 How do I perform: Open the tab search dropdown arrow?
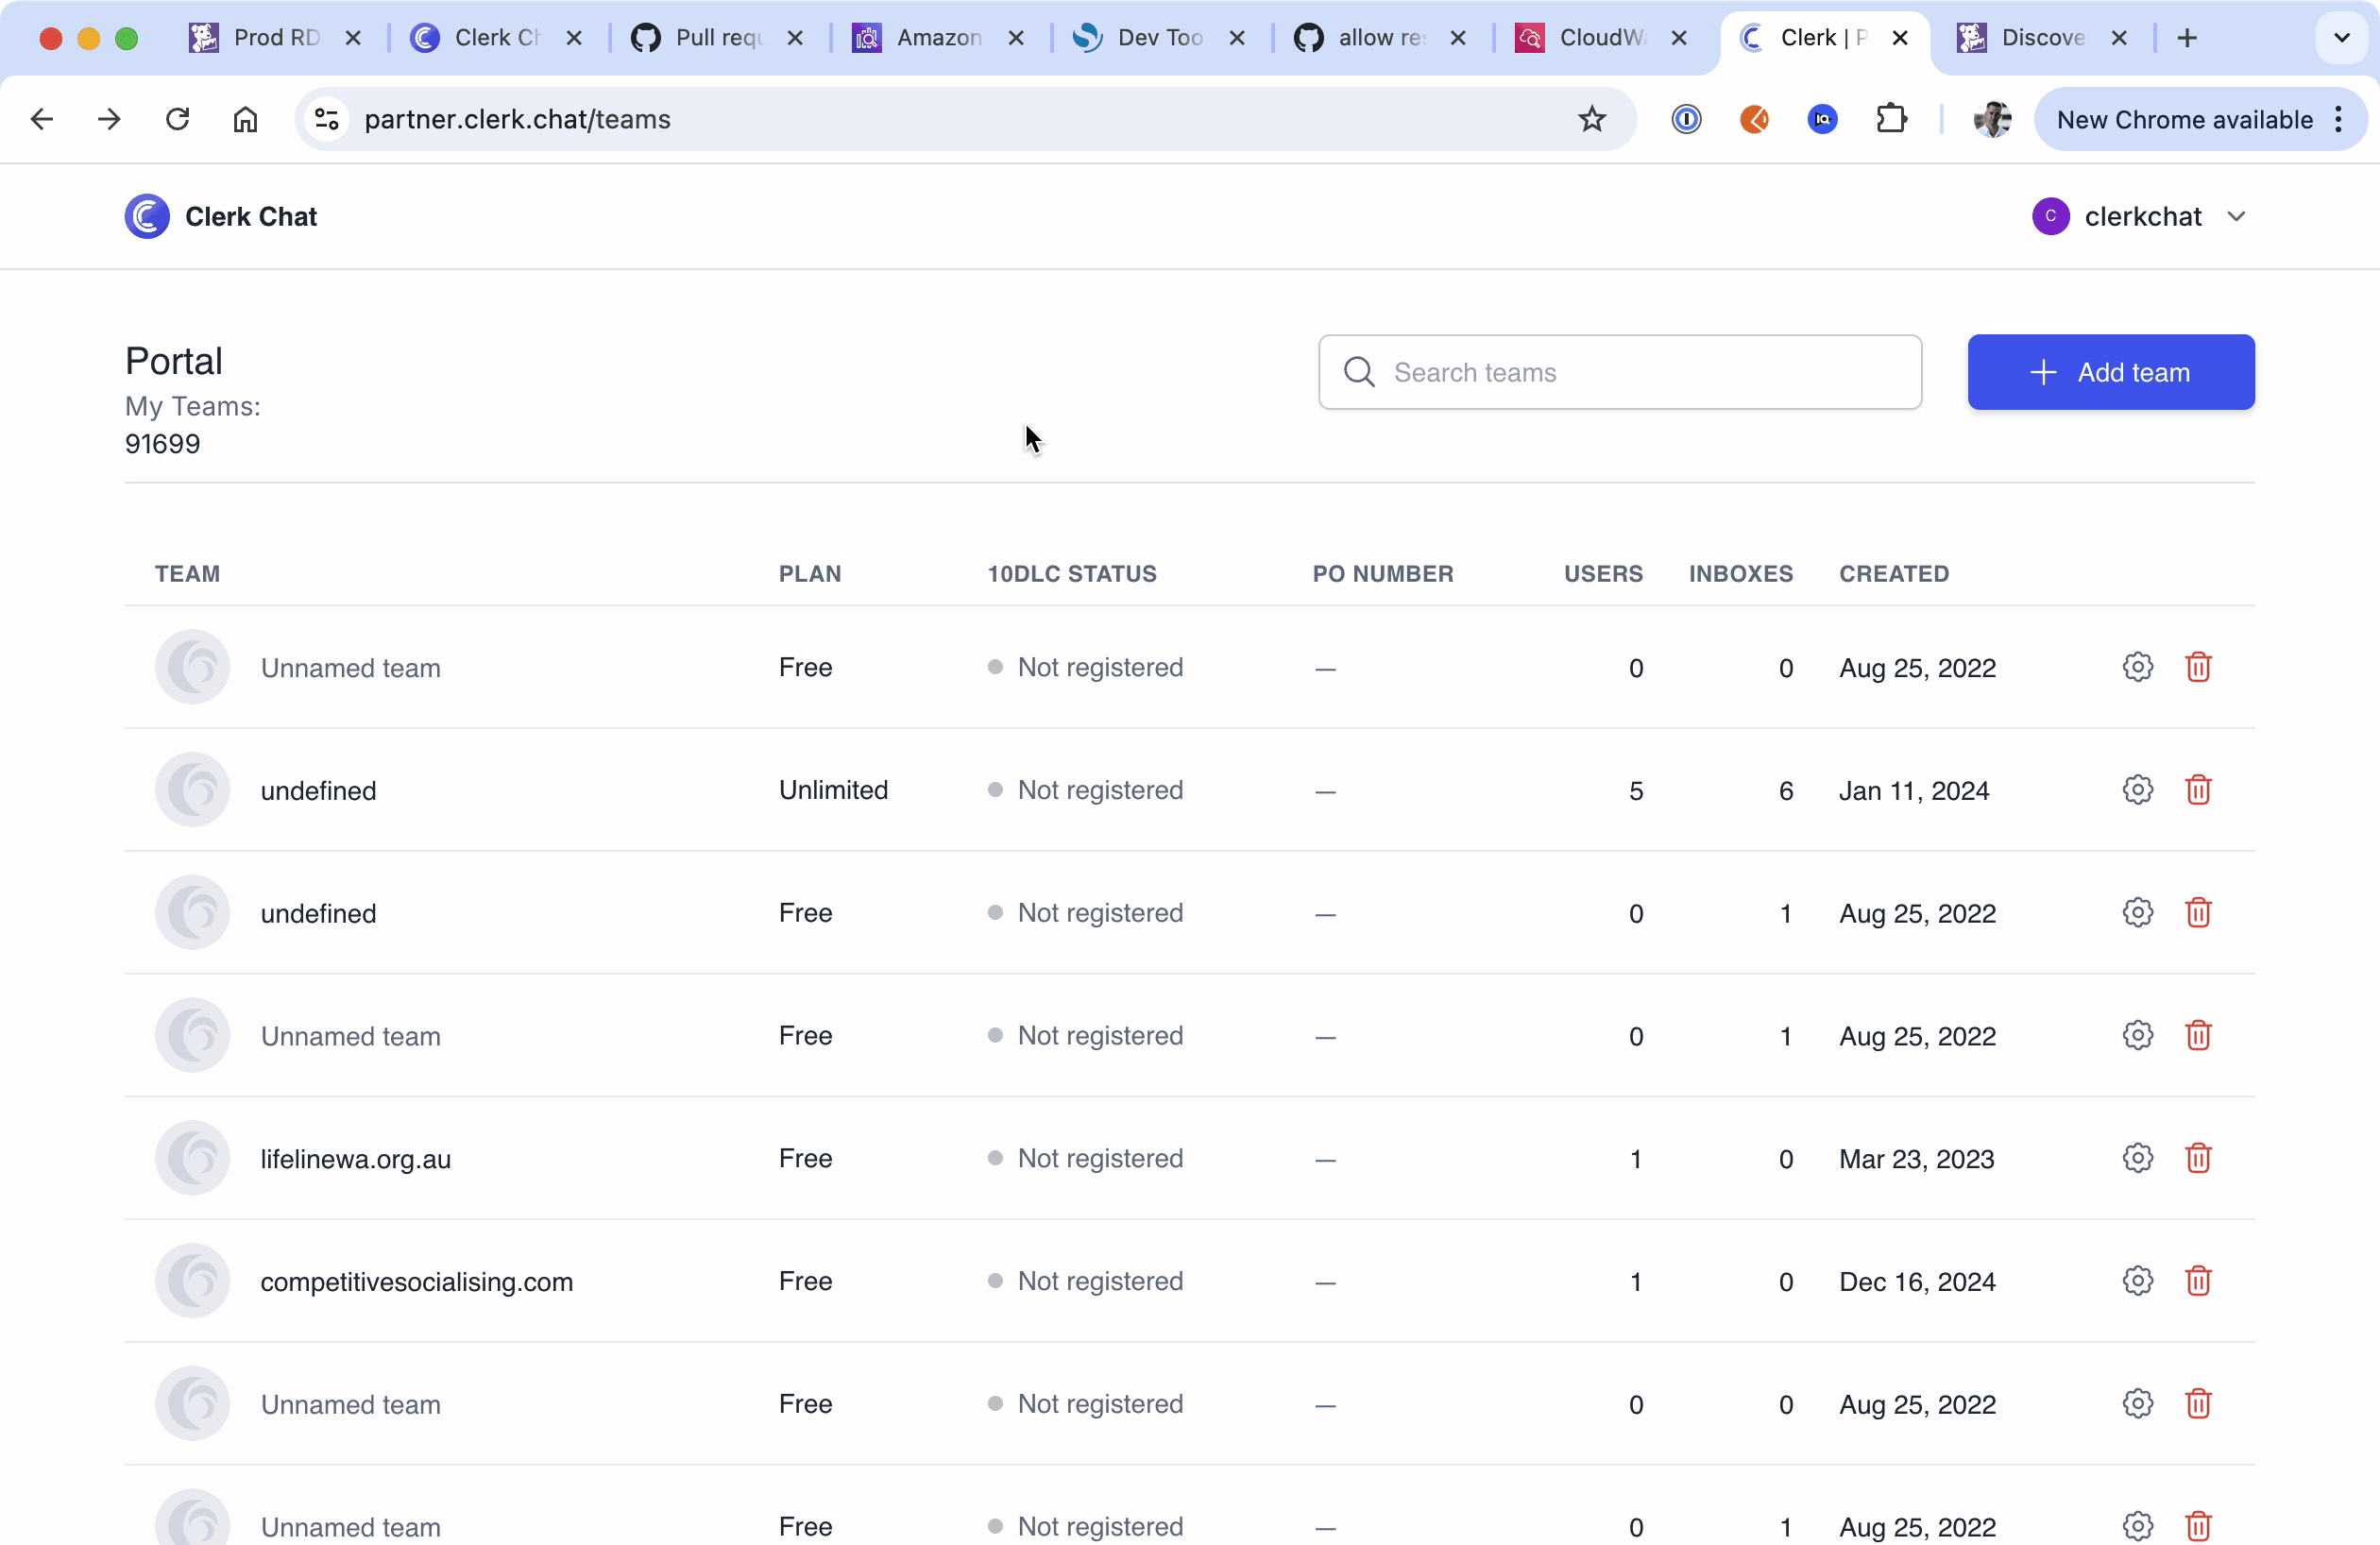[x=2341, y=38]
